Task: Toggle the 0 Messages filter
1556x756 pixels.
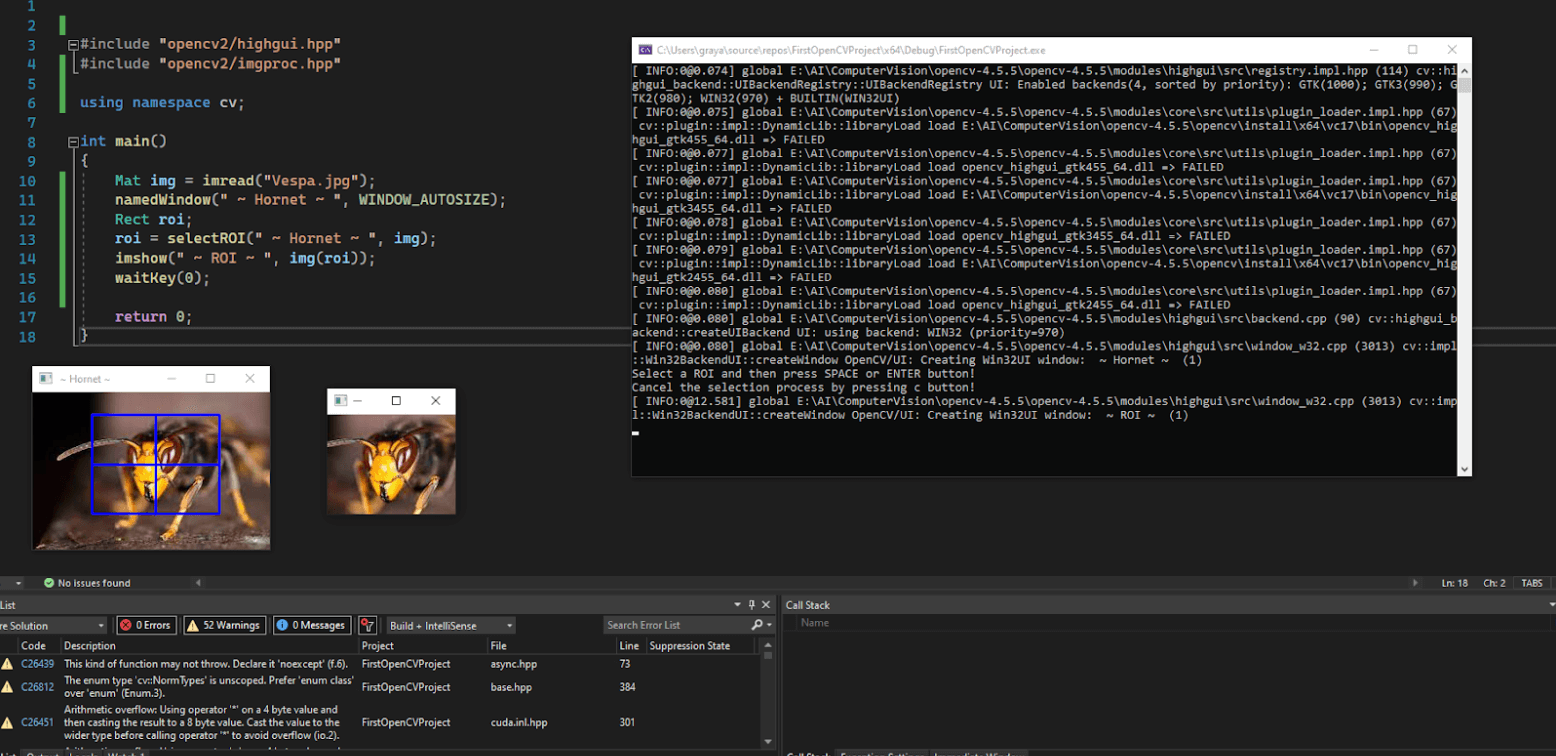Action: tap(312, 624)
